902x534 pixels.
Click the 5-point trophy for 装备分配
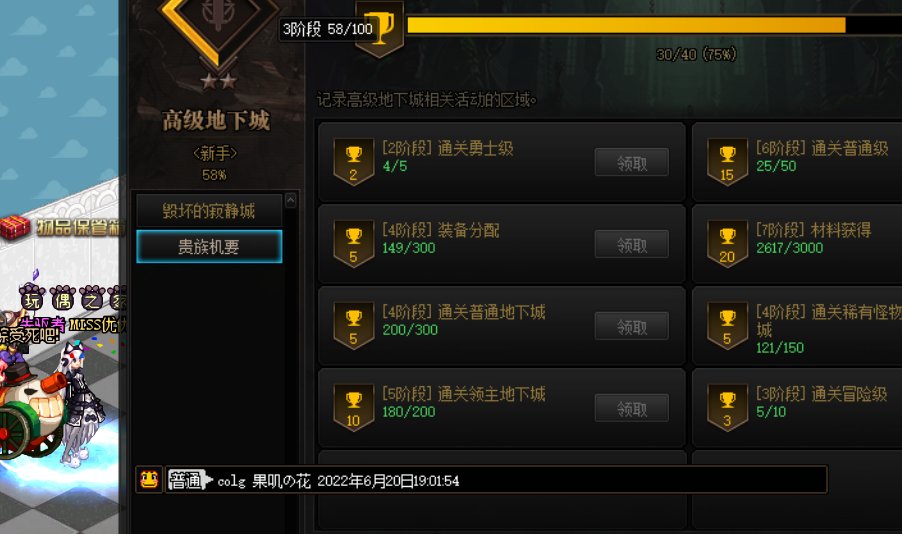(x=353, y=245)
